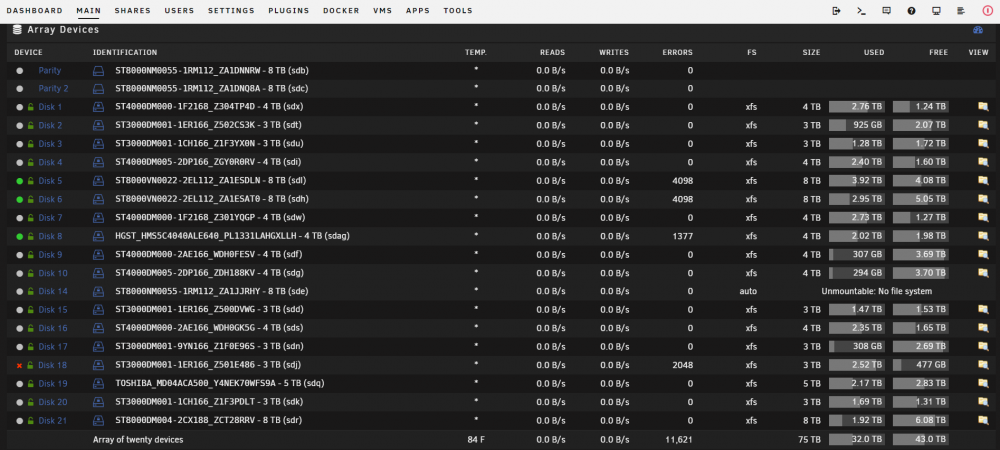Image resolution: width=1000 pixels, height=450 pixels.
Task: Click the grey status dot for Parity
Action: tap(20, 71)
